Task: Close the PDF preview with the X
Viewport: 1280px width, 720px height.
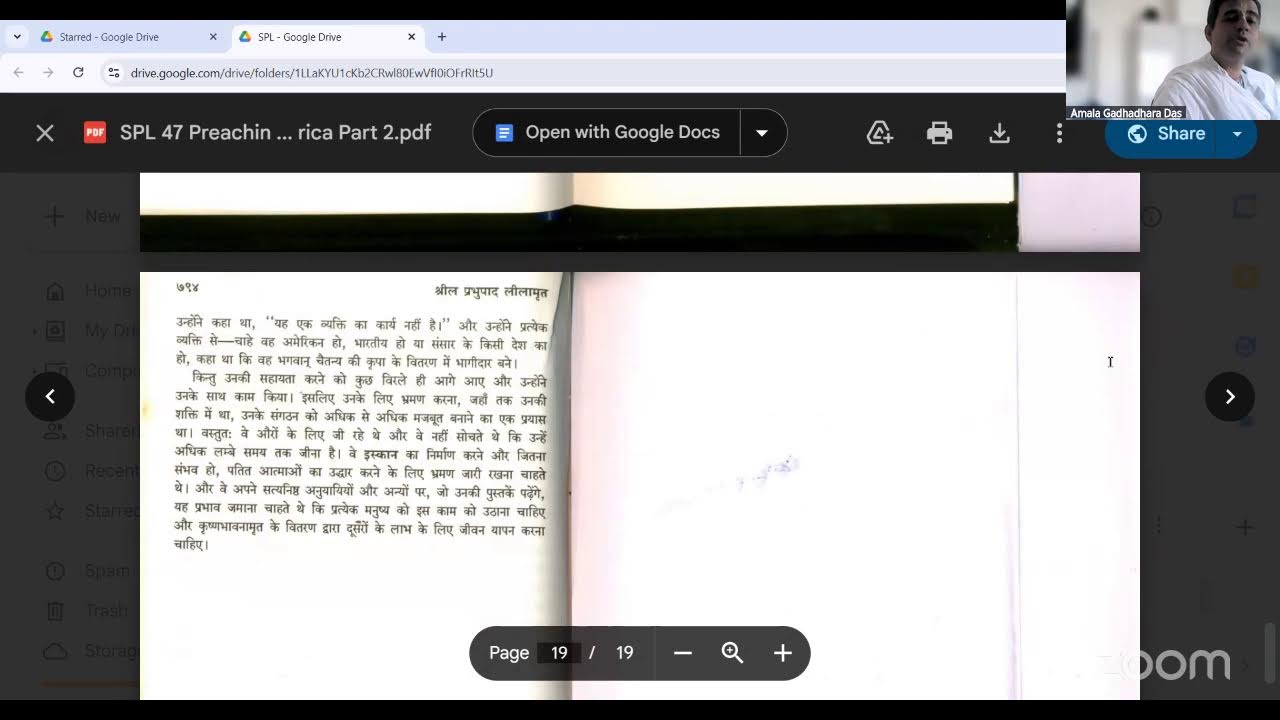Action: pos(45,133)
